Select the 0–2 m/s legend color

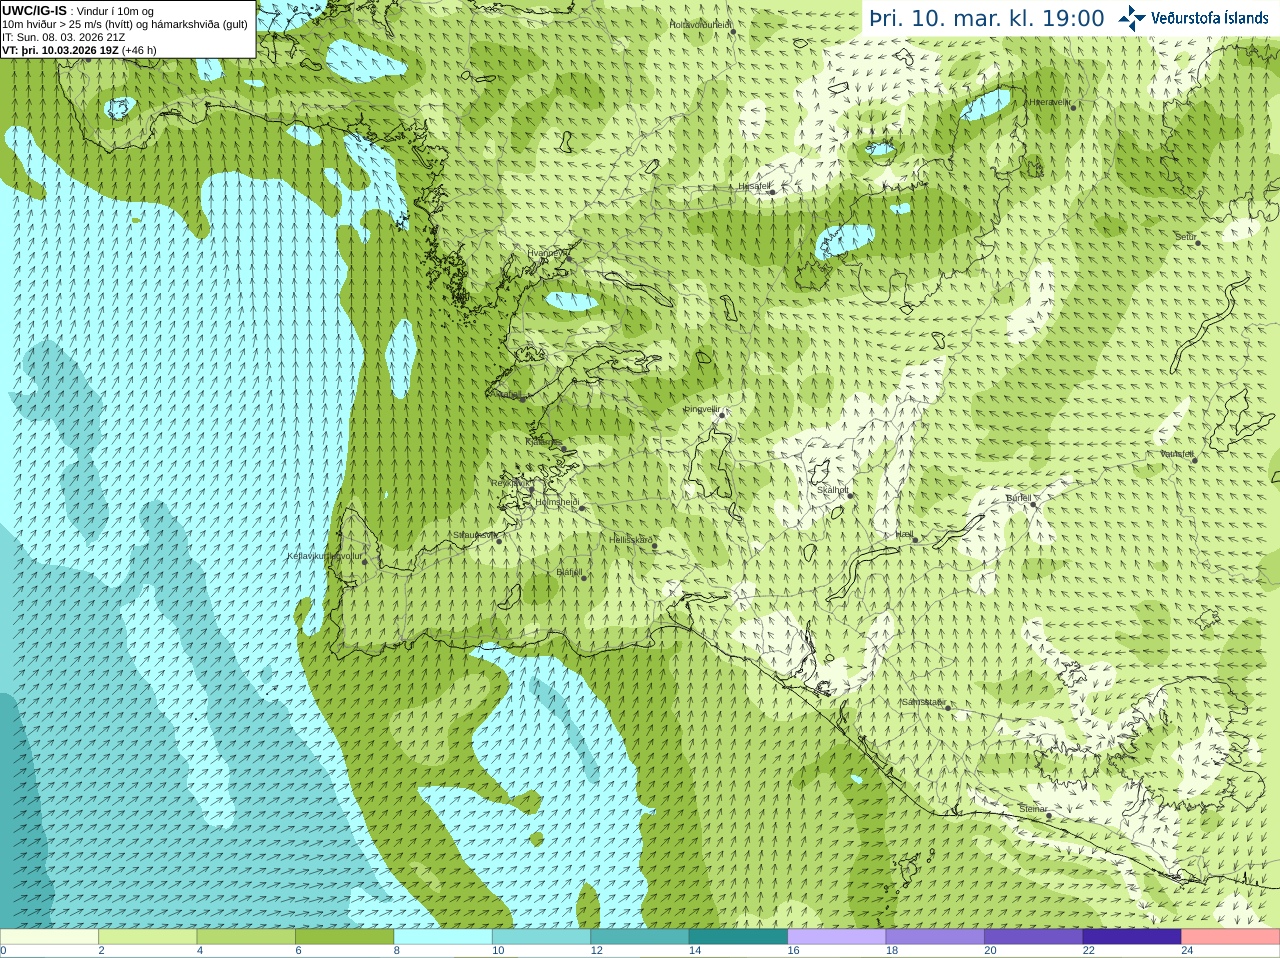[x=49, y=937]
